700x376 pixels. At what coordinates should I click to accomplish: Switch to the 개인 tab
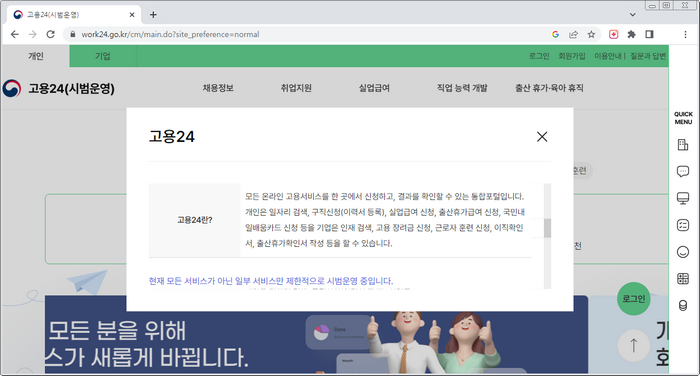click(36, 56)
